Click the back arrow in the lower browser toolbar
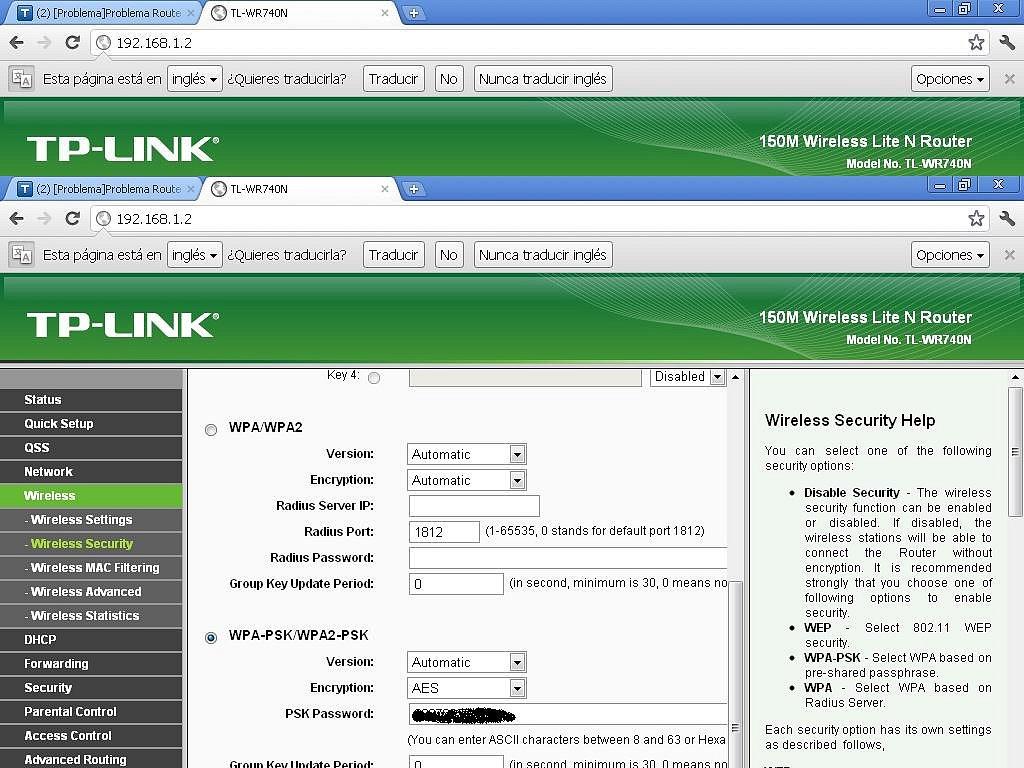The image size is (1024, 768). point(16,218)
